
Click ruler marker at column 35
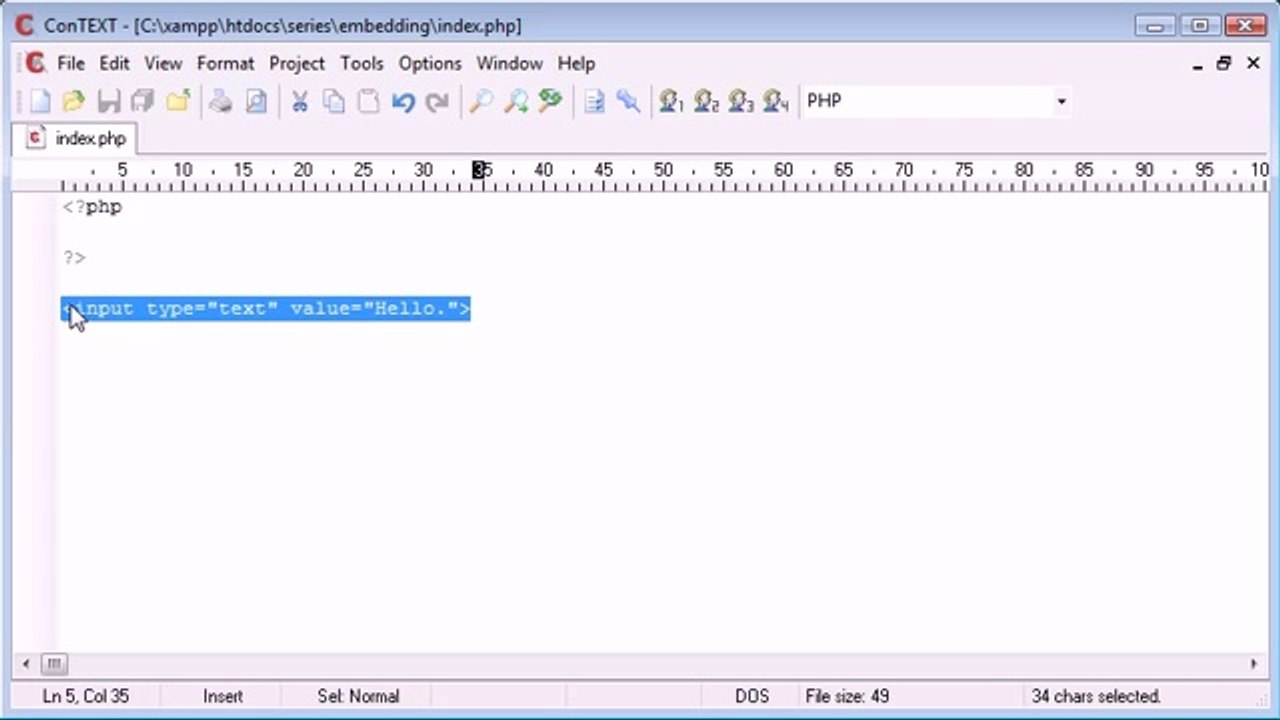click(x=483, y=170)
